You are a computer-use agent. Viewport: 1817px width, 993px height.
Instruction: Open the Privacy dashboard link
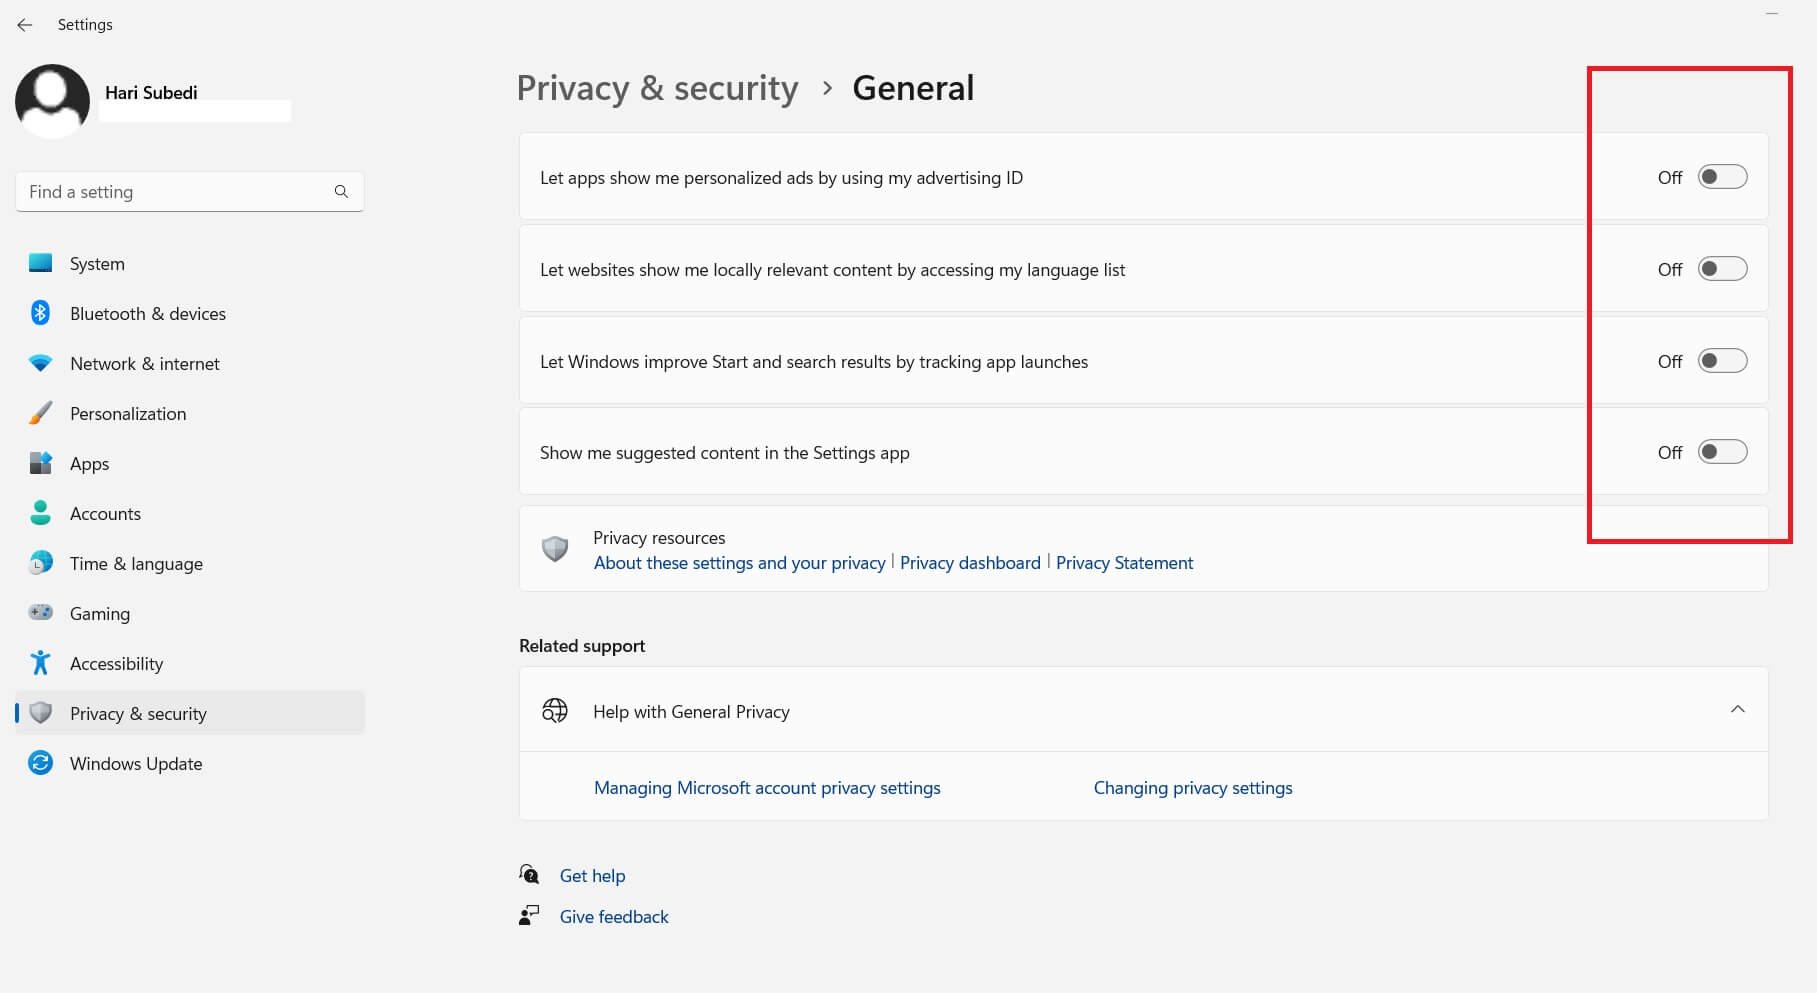(x=970, y=563)
